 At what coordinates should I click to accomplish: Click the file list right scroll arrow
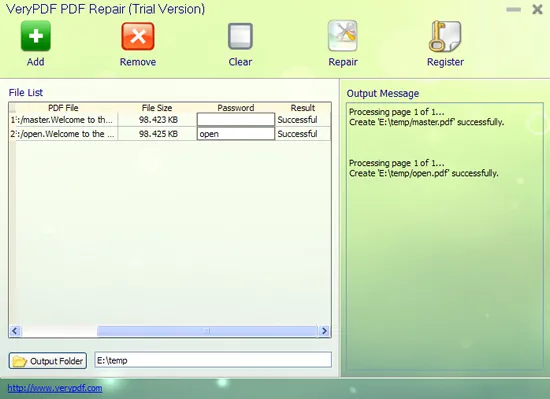tap(324, 331)
